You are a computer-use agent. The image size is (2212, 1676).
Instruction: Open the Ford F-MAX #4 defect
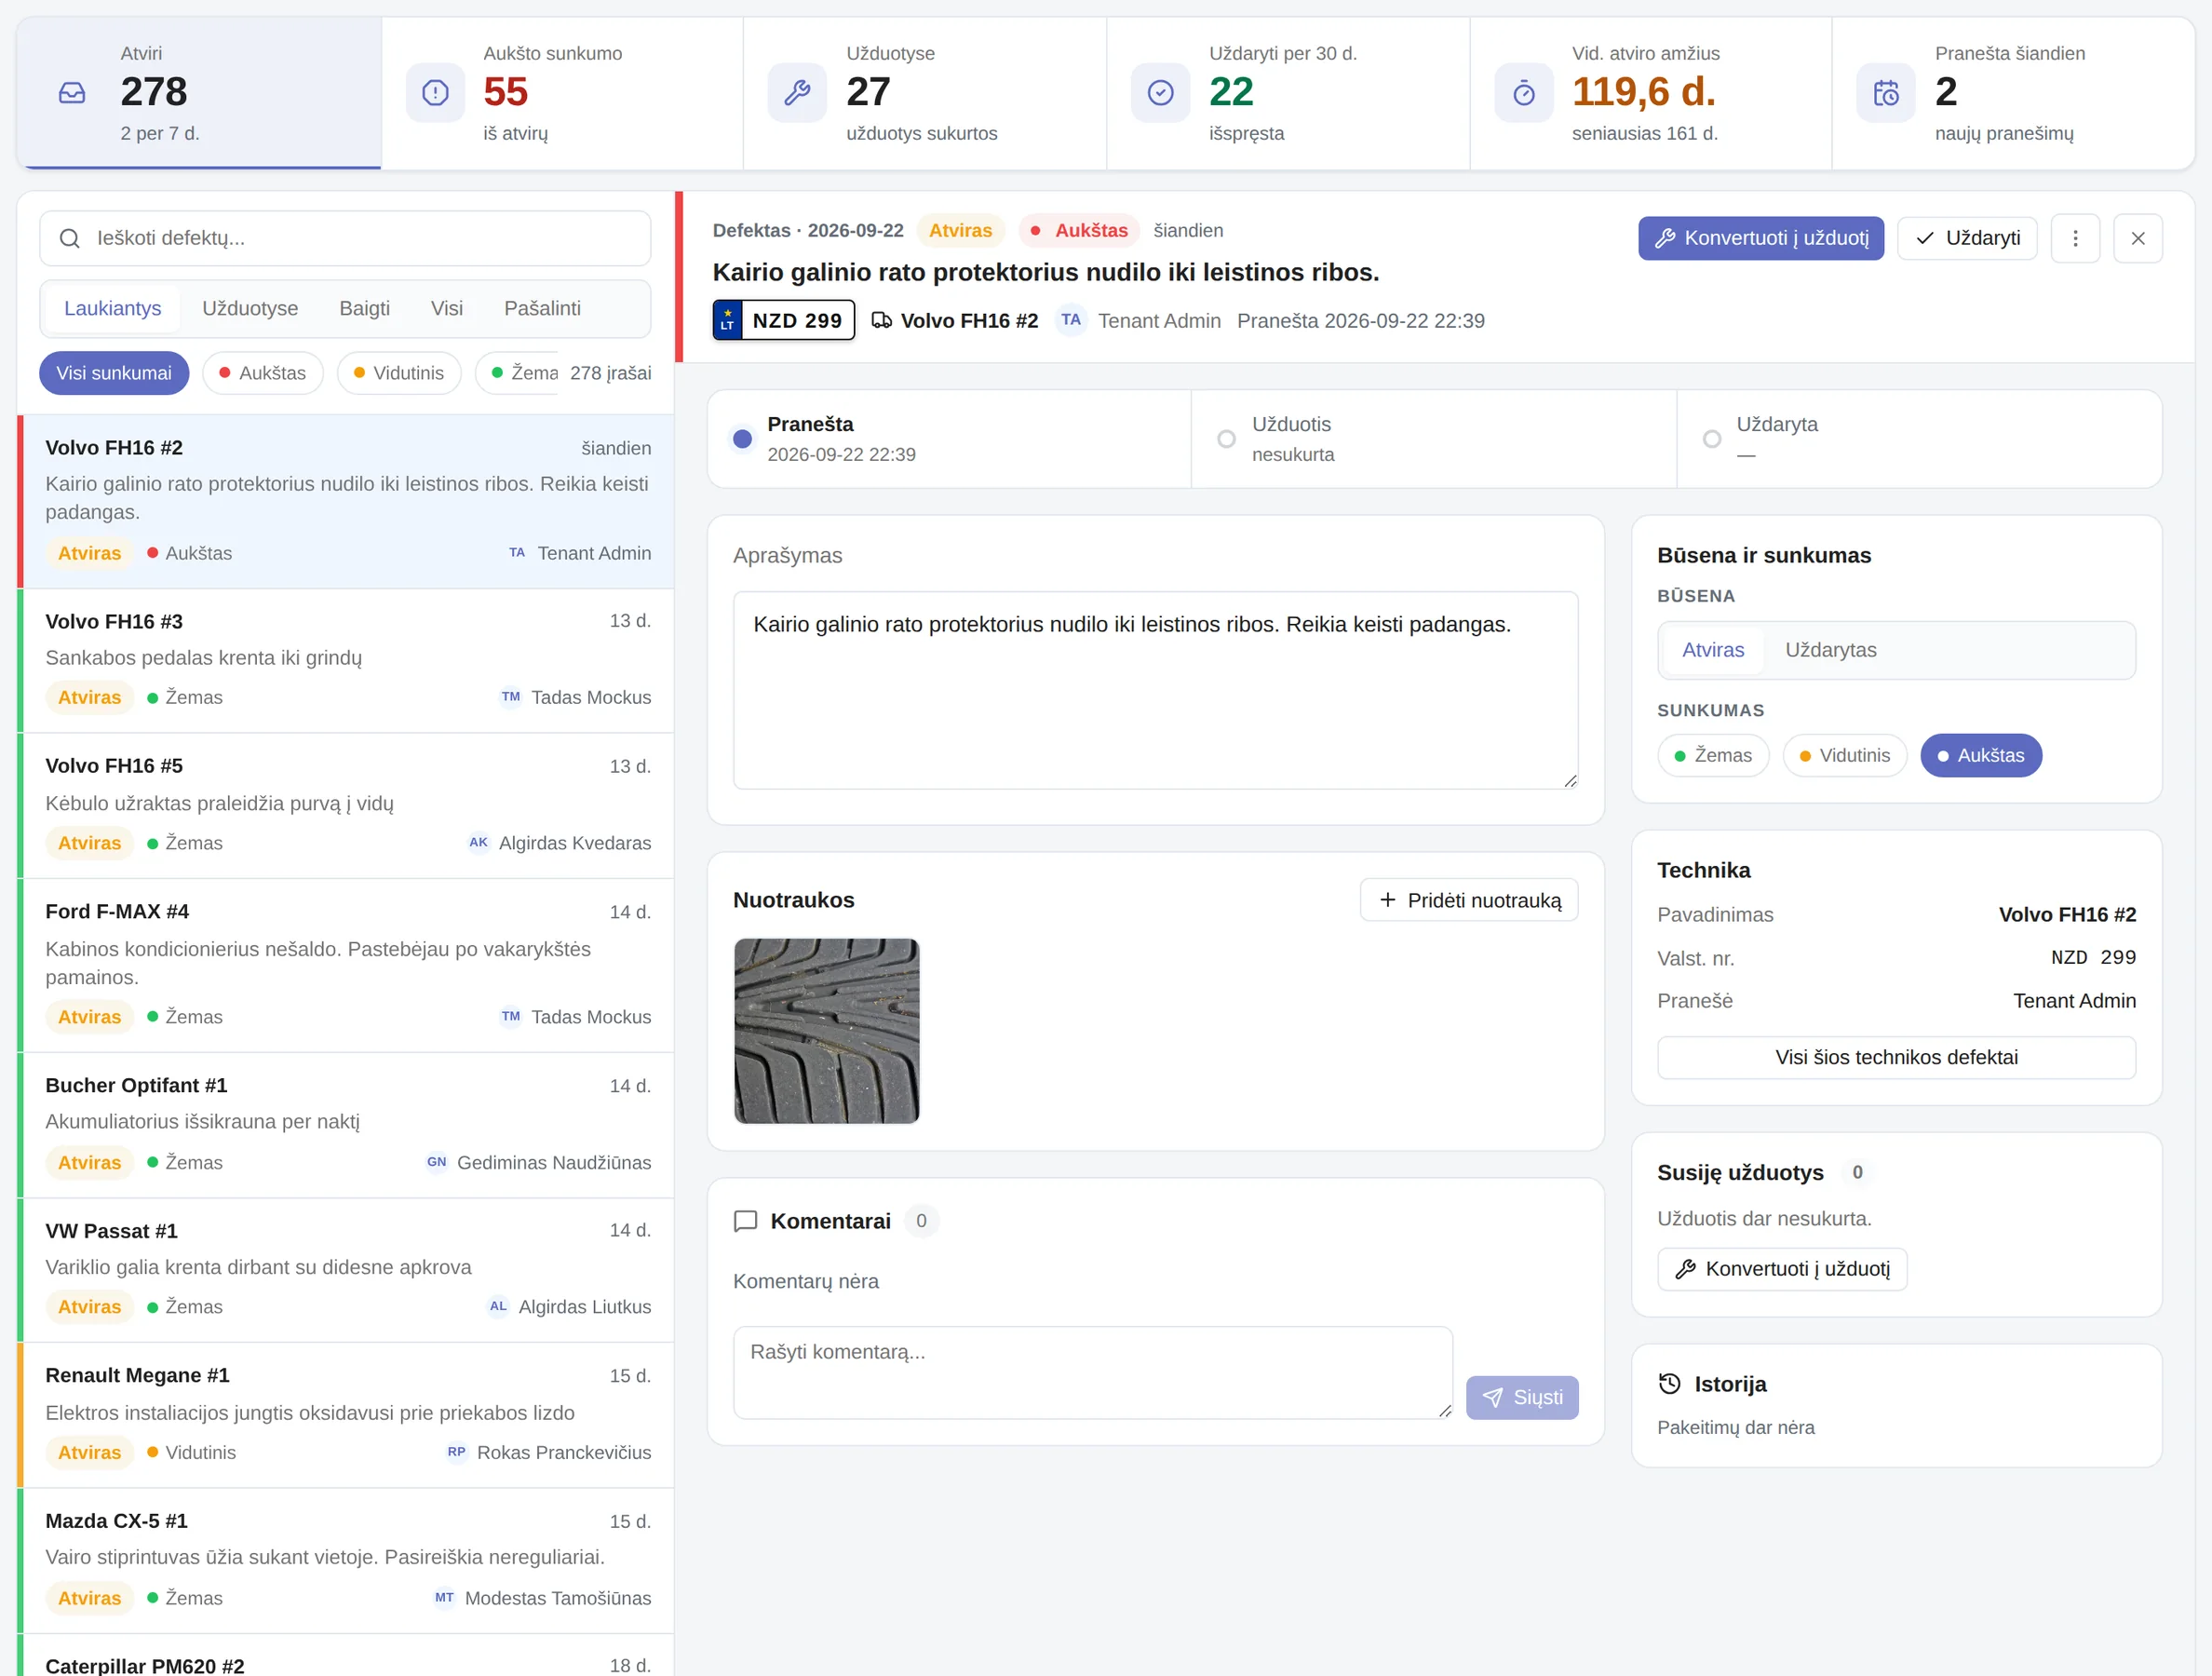347,965
